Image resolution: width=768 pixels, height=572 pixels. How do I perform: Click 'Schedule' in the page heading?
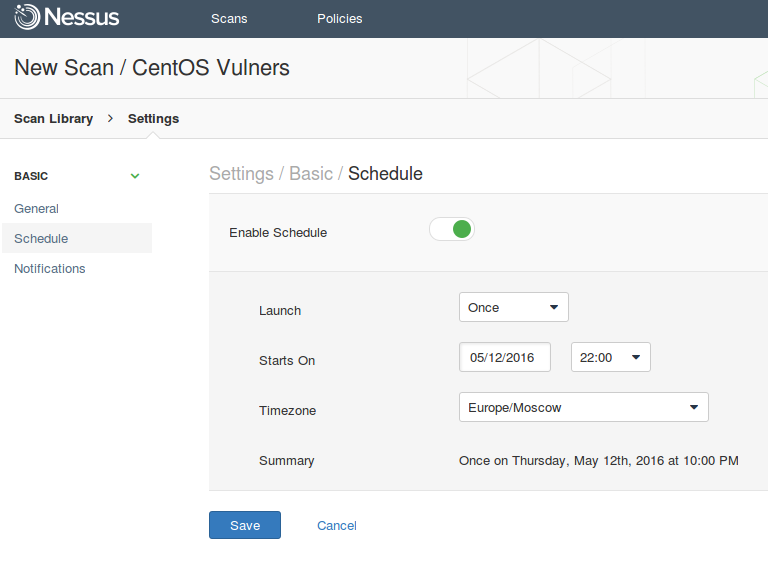(385, 174)
